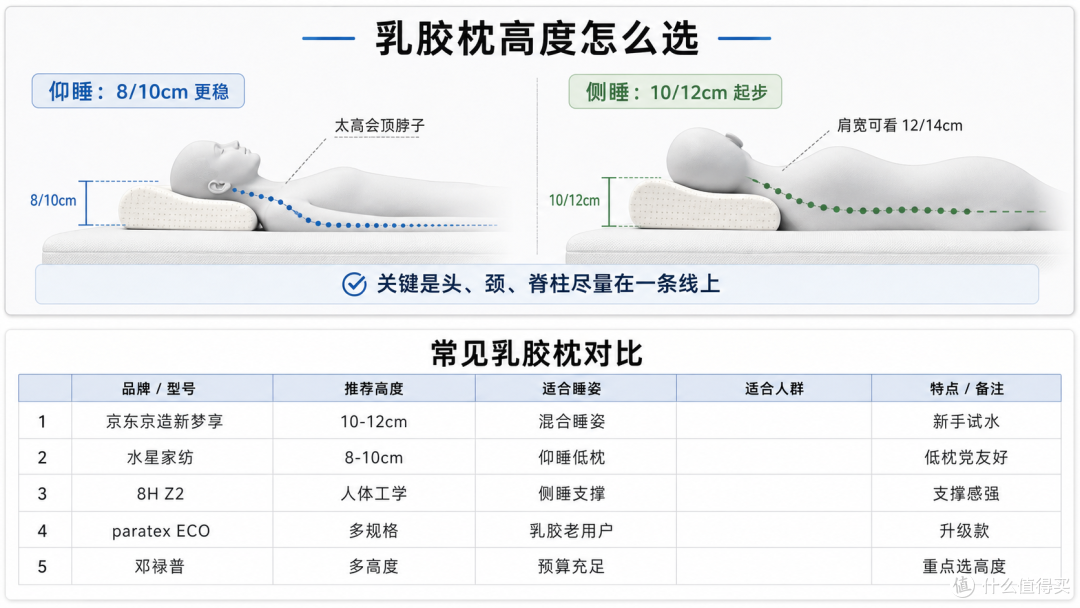Click the title 乳胶枕高度怎么选

click(x=537, y=39)
